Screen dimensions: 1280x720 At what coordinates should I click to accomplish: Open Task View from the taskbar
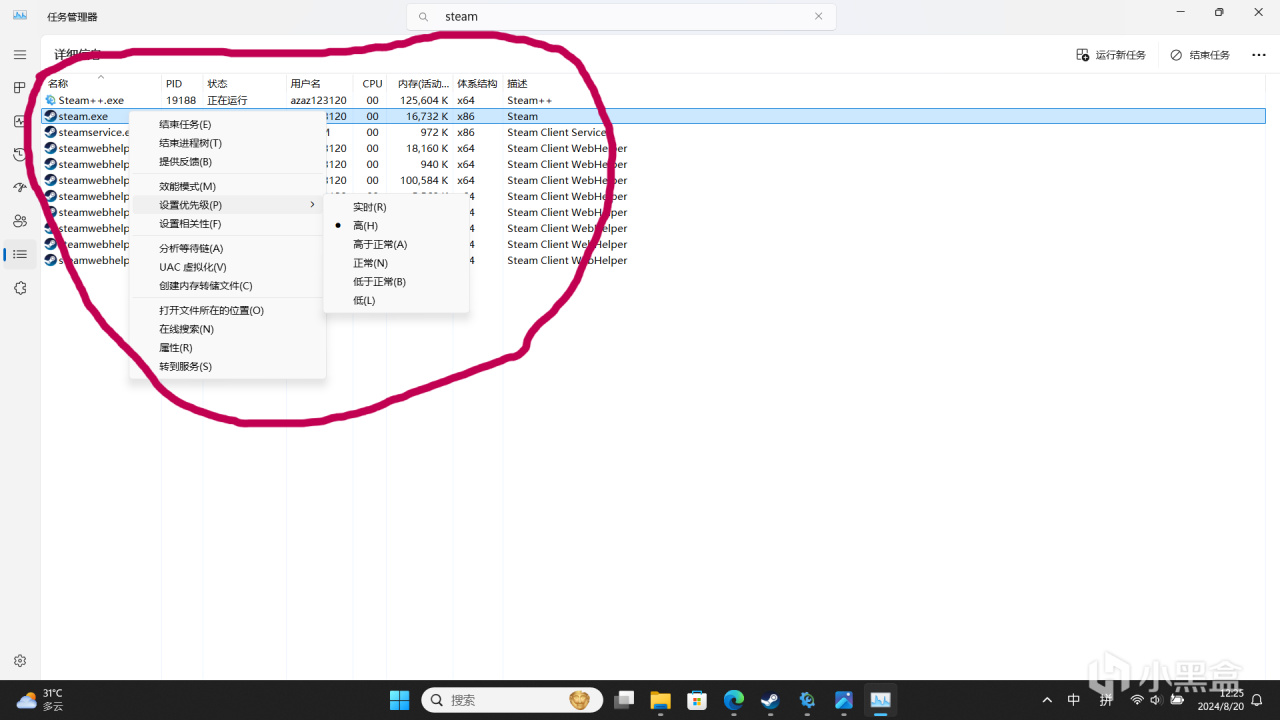pos(625,700)
